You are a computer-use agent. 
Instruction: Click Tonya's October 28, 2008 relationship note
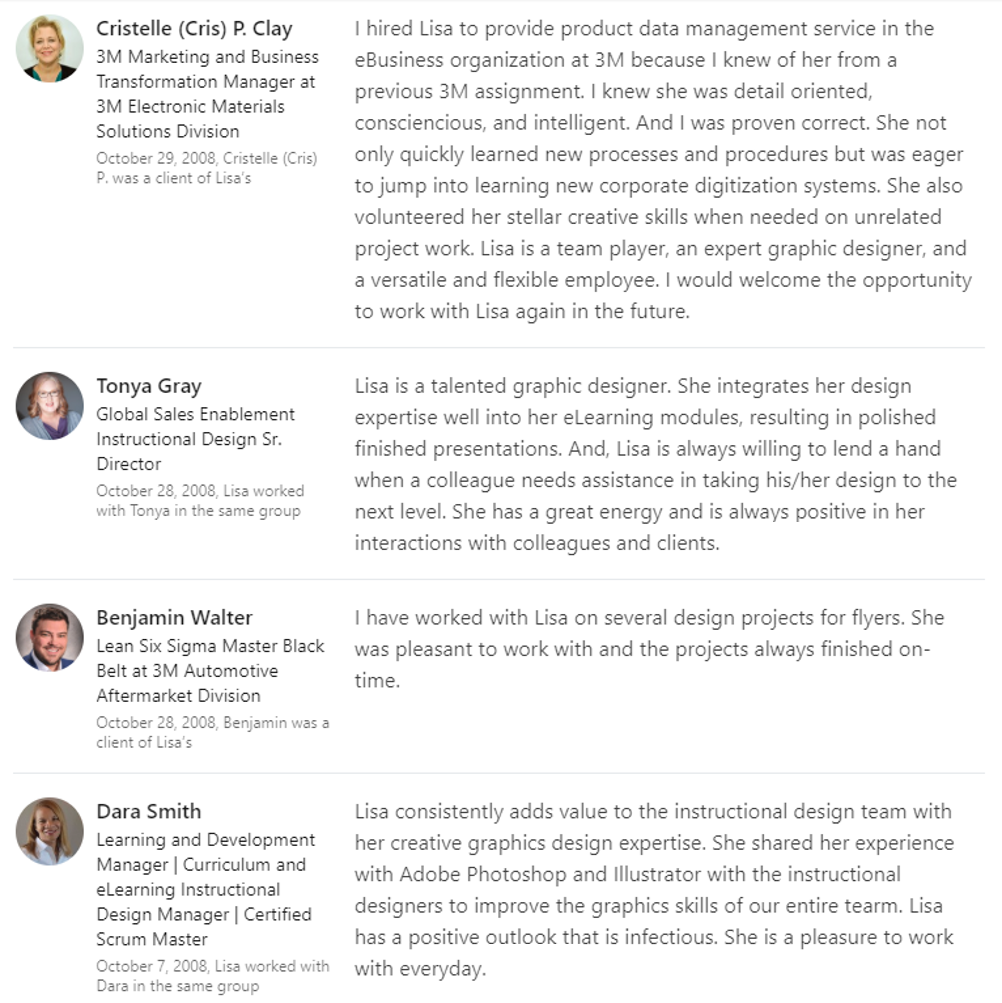(200, 500)
